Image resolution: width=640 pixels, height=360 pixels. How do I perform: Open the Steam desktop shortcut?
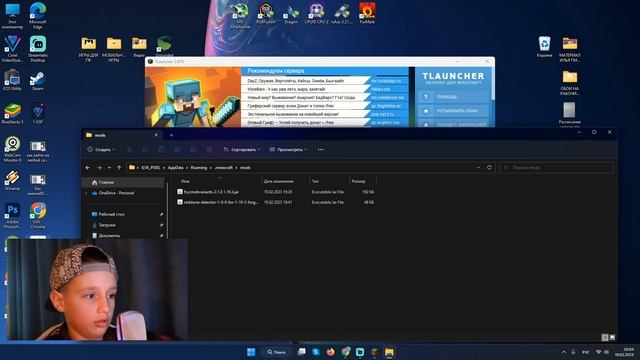(38, 81)
